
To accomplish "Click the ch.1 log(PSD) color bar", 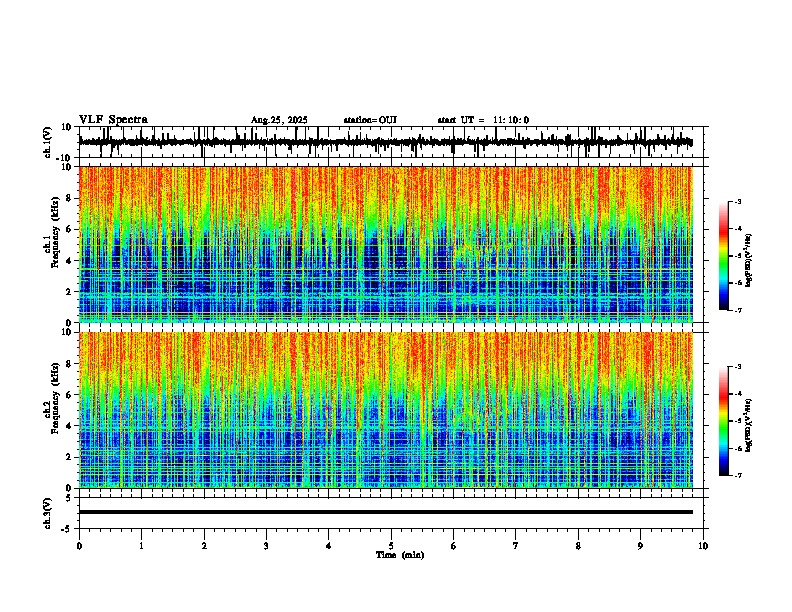I will coord(723,256).
